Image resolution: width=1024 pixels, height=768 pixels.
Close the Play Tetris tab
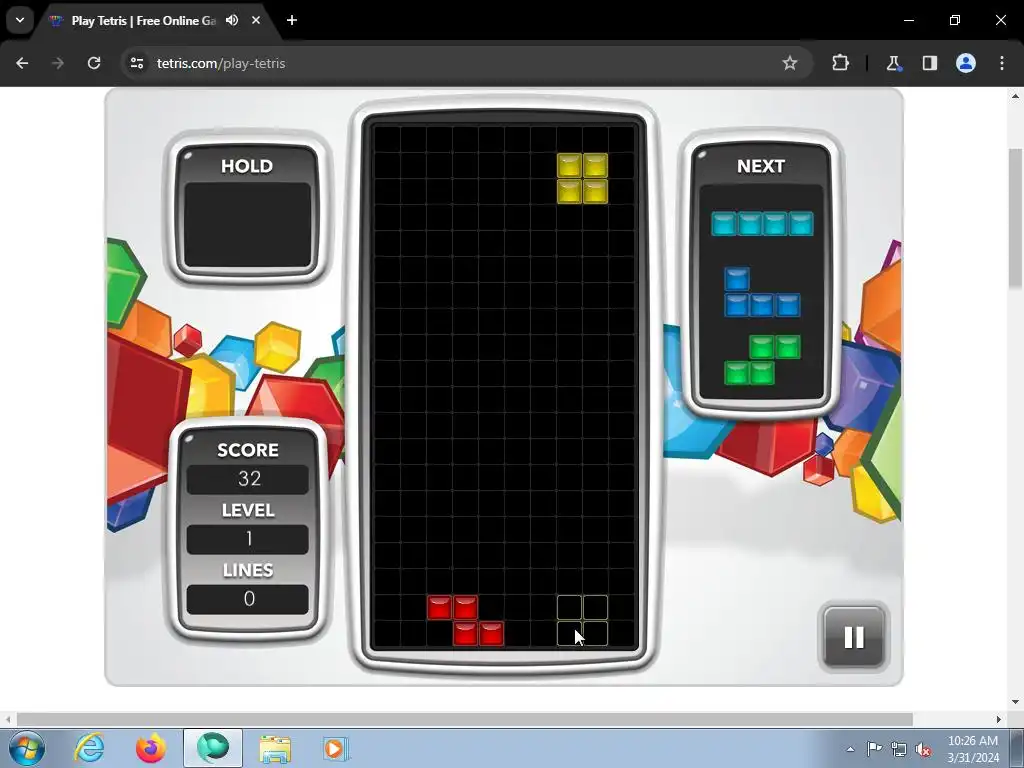pos(256,20)
